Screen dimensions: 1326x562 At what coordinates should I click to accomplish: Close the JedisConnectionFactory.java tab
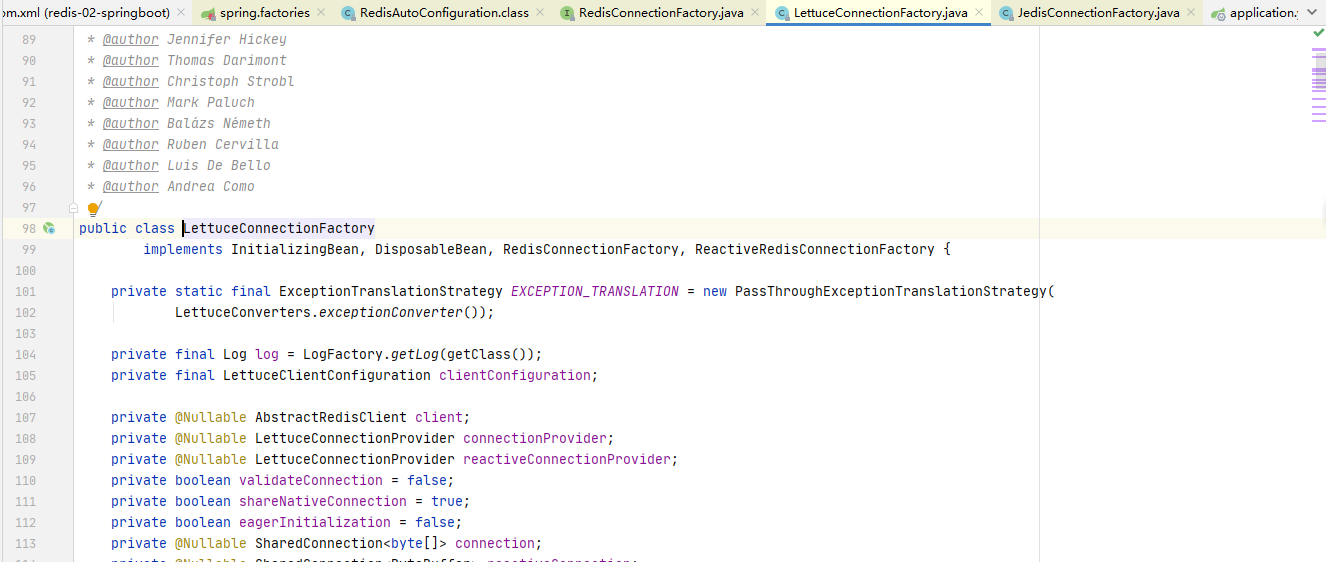[1190, 13]
